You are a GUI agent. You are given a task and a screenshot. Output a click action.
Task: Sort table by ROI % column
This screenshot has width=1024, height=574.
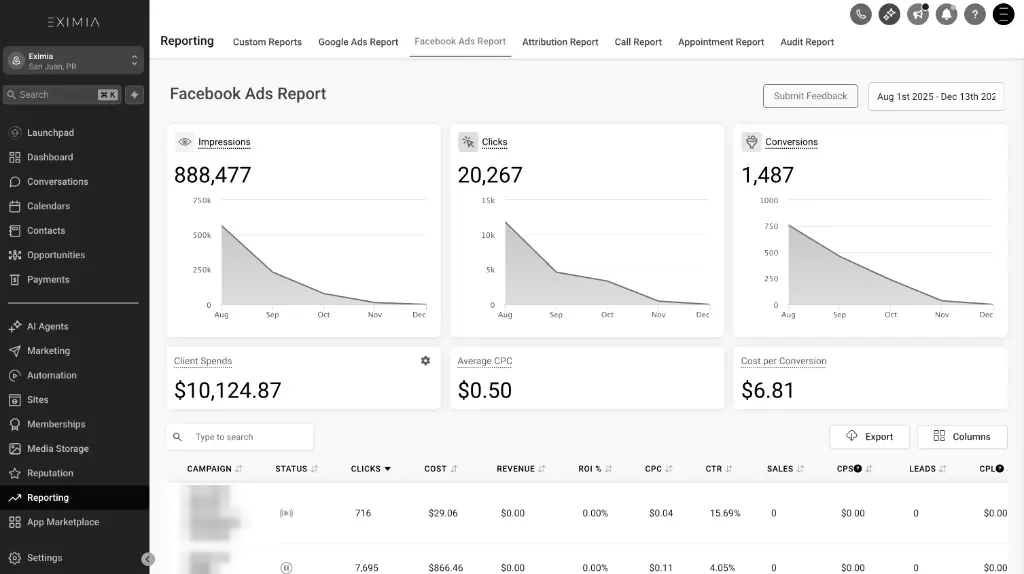click(595, 469)
